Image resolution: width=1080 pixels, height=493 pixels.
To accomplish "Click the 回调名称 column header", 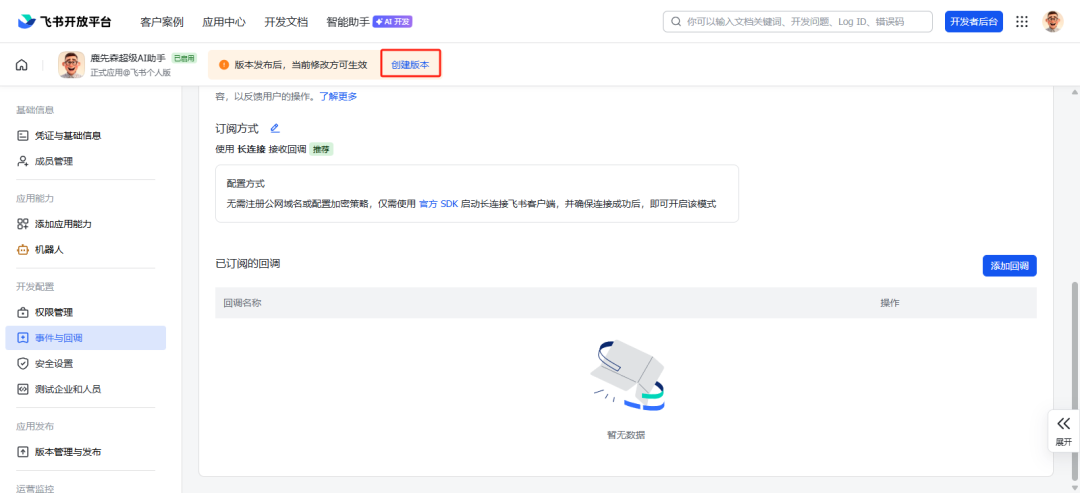I will (242, 303).
